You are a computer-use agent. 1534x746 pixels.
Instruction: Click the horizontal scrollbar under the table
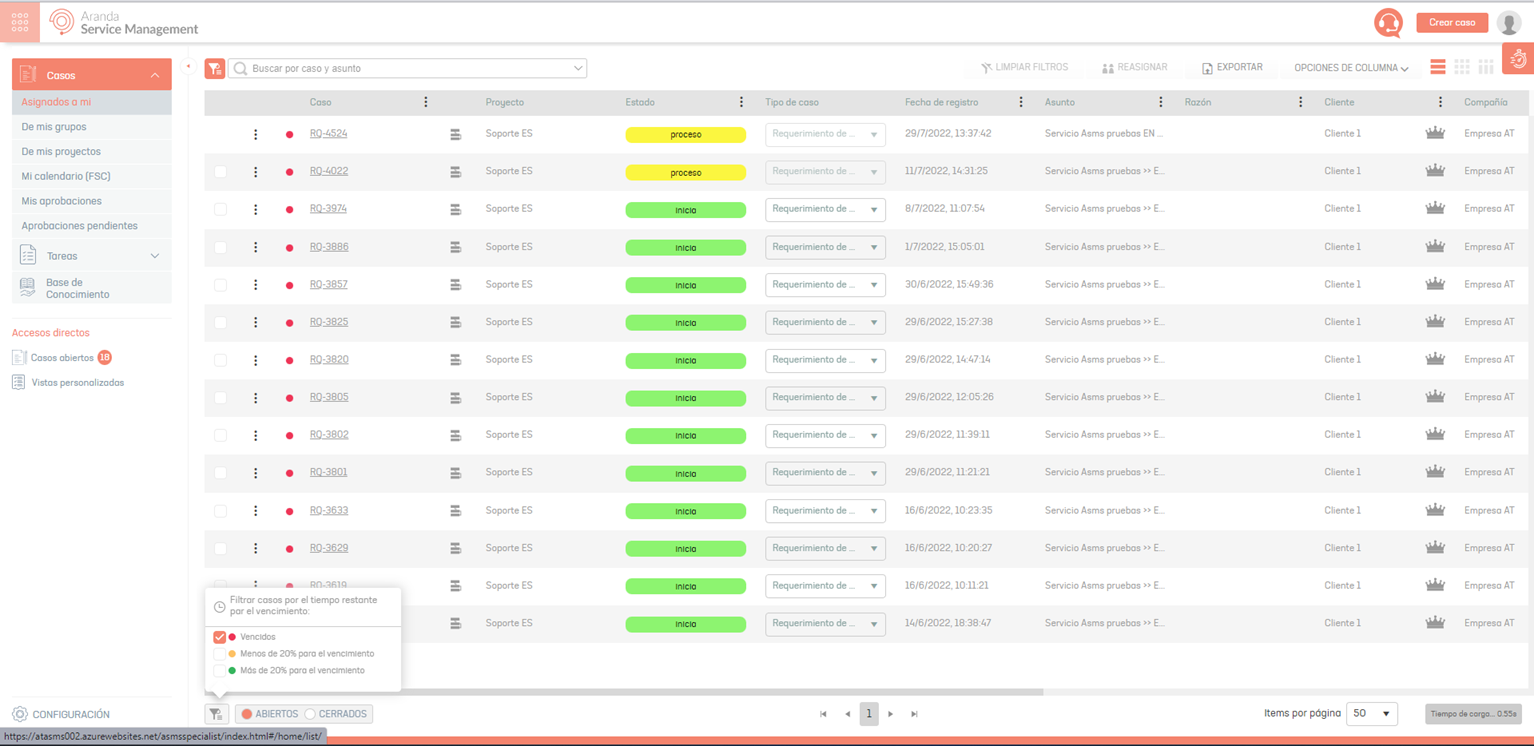coord(700,692)
